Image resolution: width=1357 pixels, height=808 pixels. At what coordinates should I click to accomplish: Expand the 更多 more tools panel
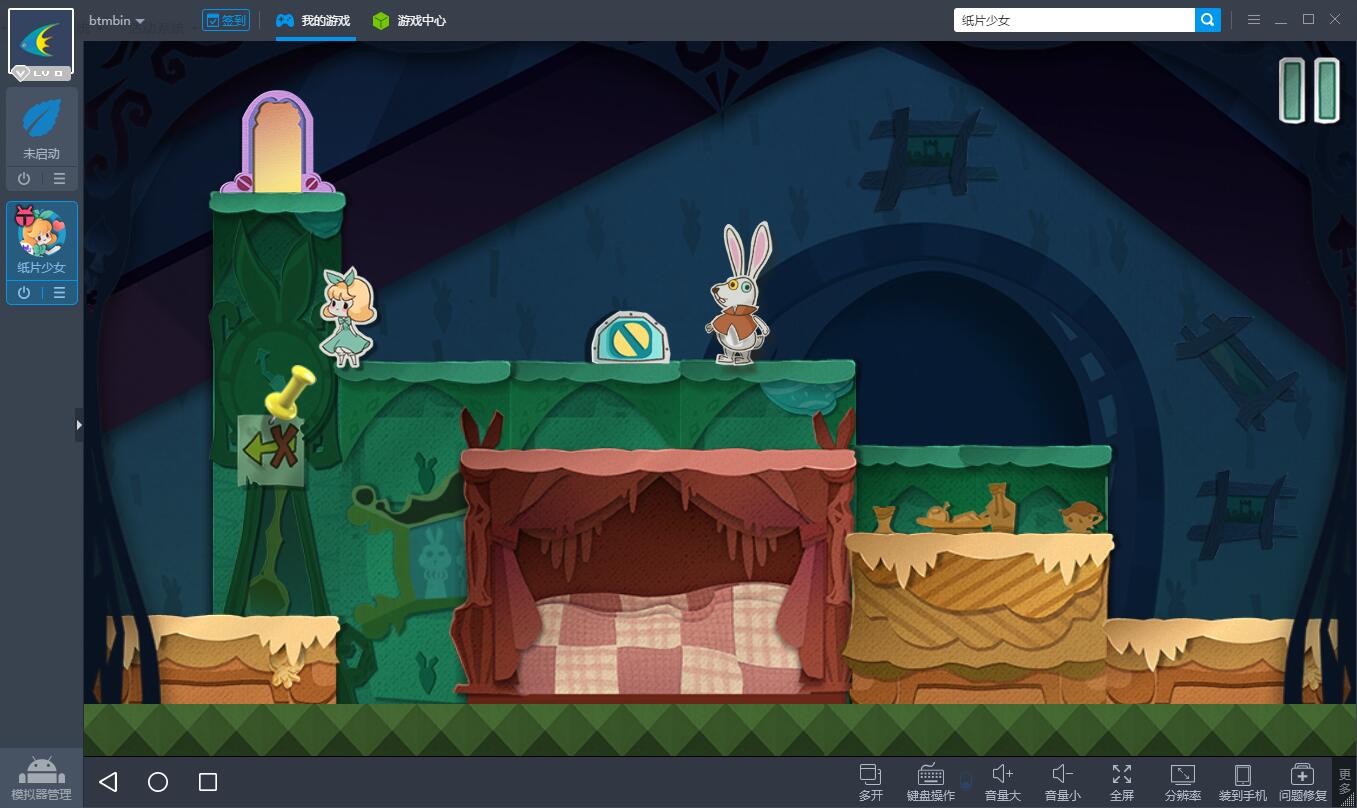pyautogui.click(x=1345, y=782)
